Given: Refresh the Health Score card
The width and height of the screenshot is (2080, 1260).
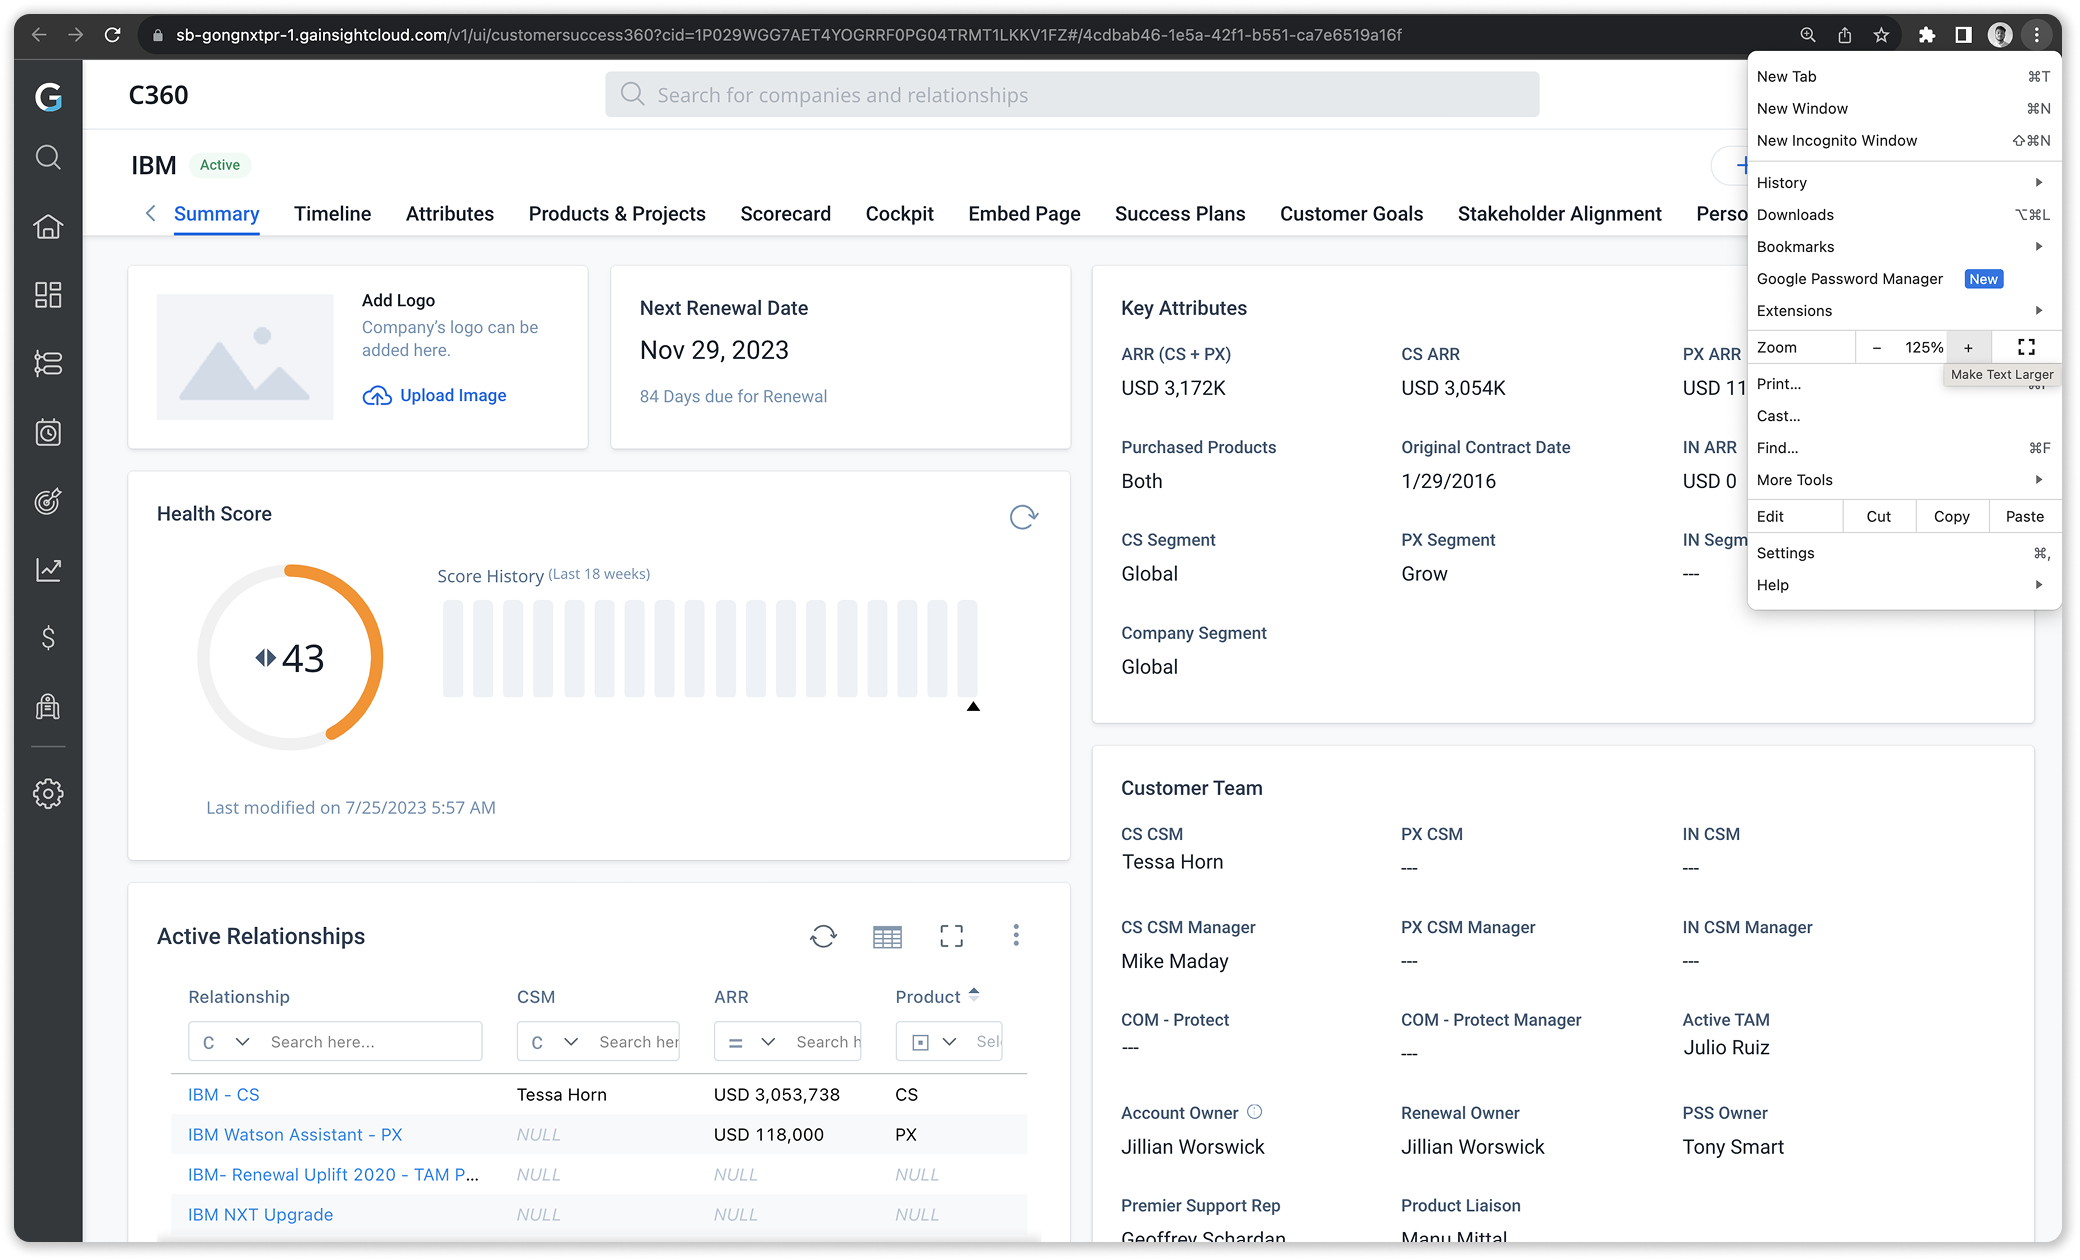Looking at the screenshot, I should click(x=1023, y=517).
